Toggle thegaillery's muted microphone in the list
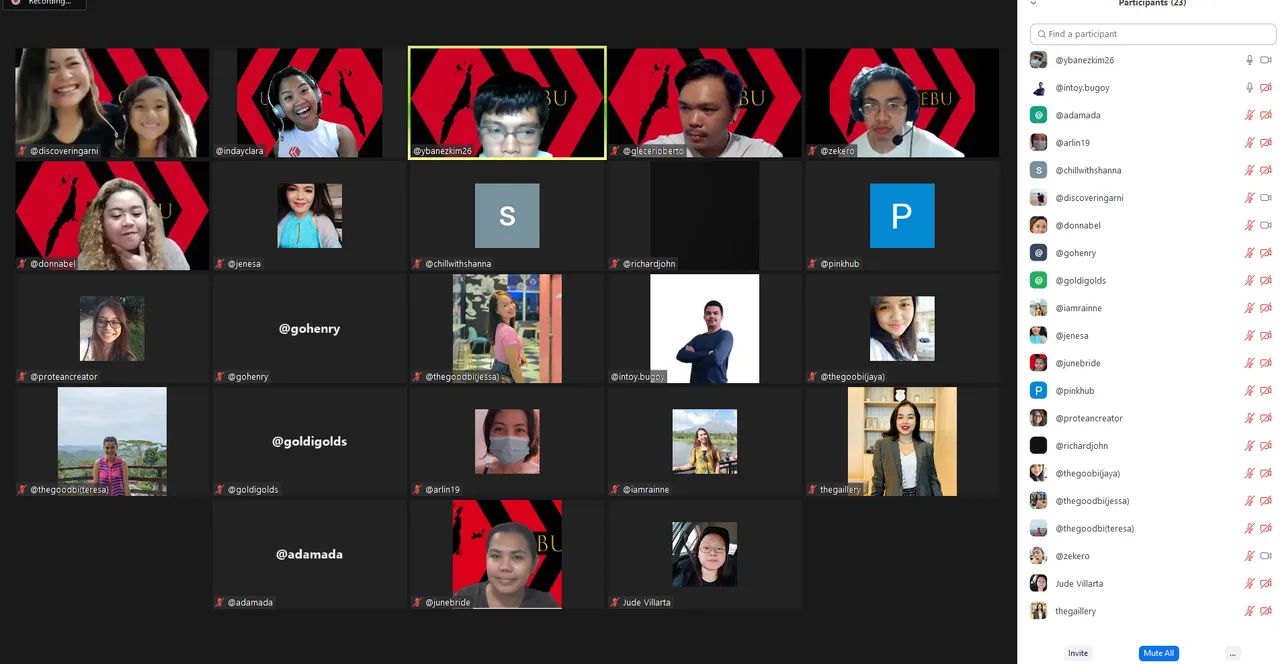The width and height of the screenshot is (1280, 664). tap(1249, 610)
